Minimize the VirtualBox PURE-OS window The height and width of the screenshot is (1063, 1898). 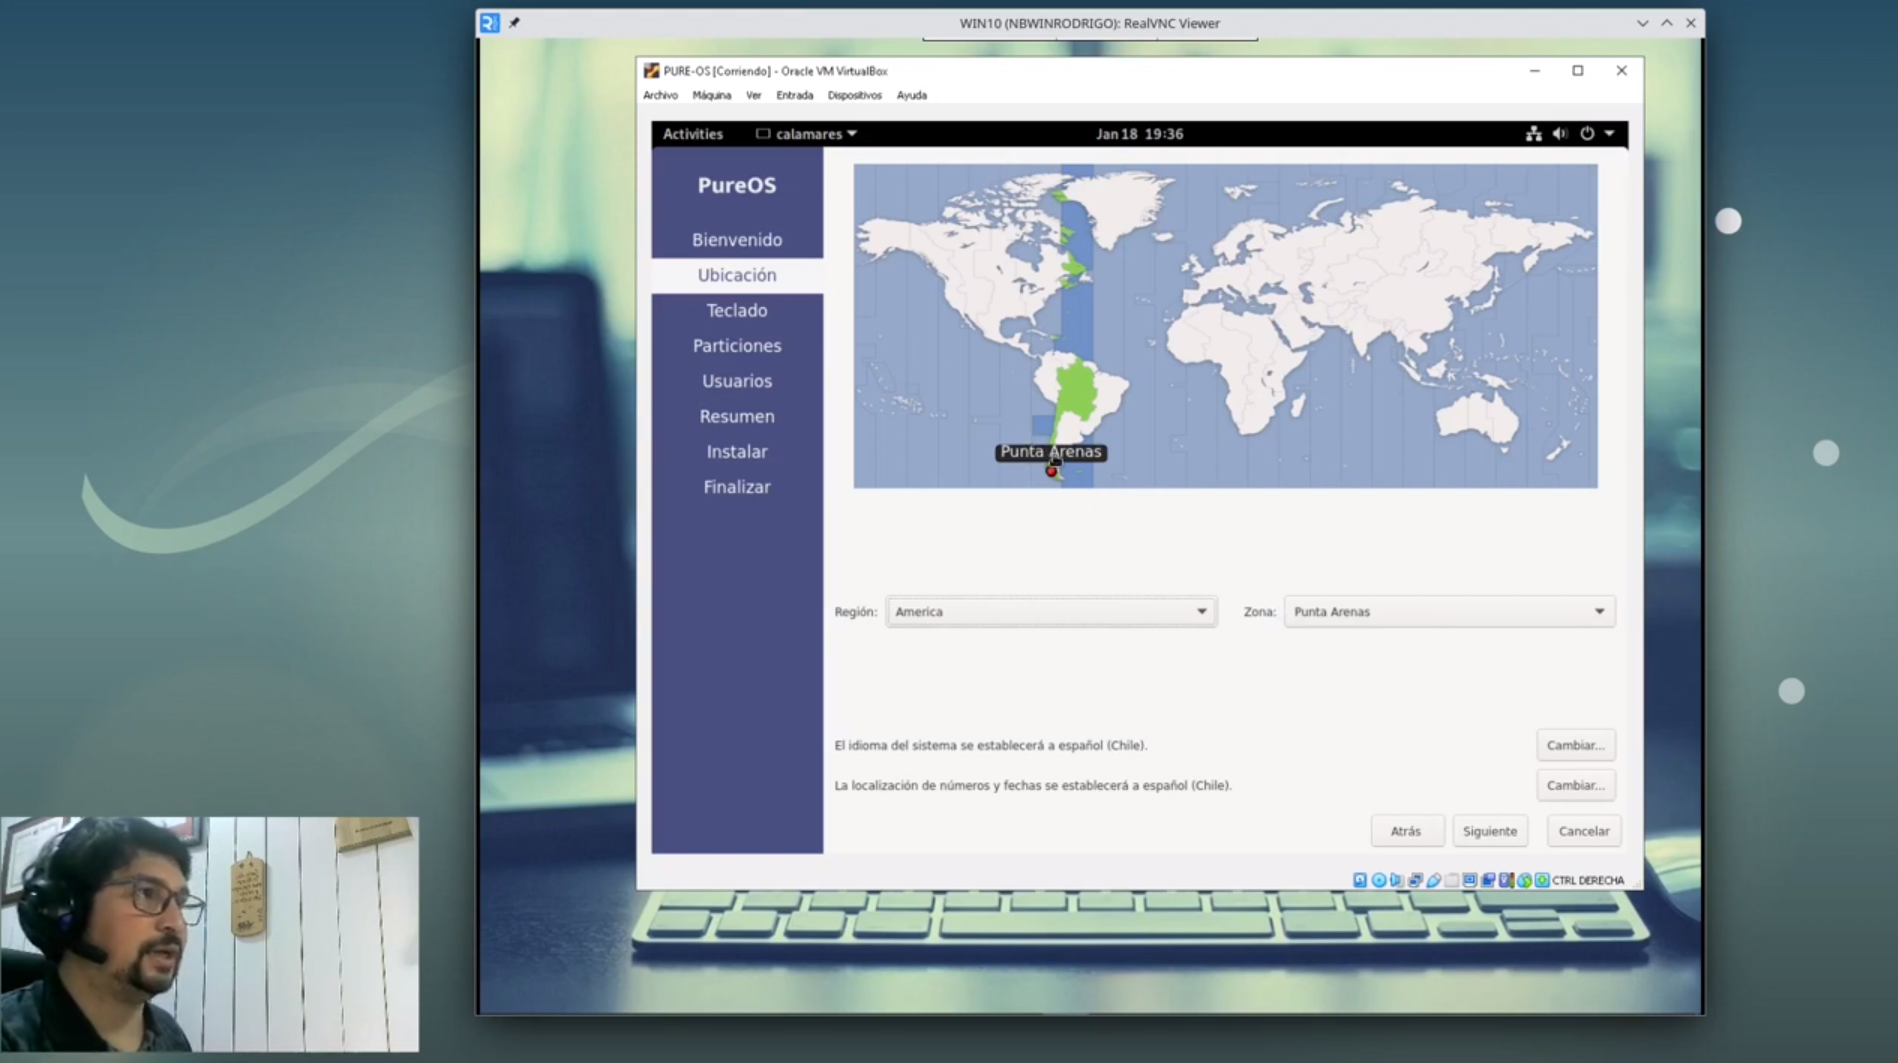[1534, 71]
